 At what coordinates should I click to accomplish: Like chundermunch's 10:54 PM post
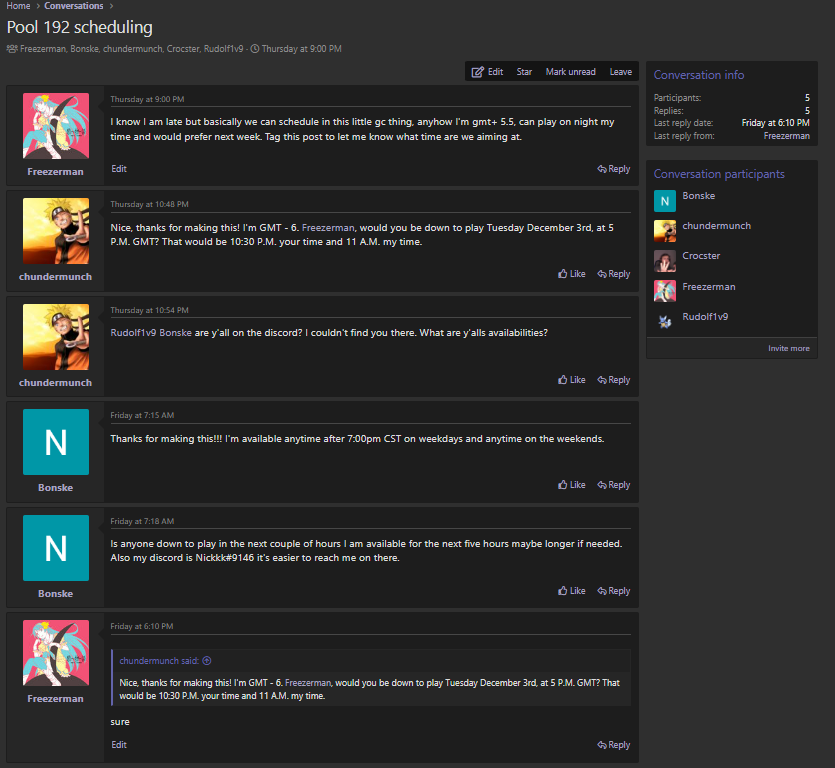pos(571,380)
